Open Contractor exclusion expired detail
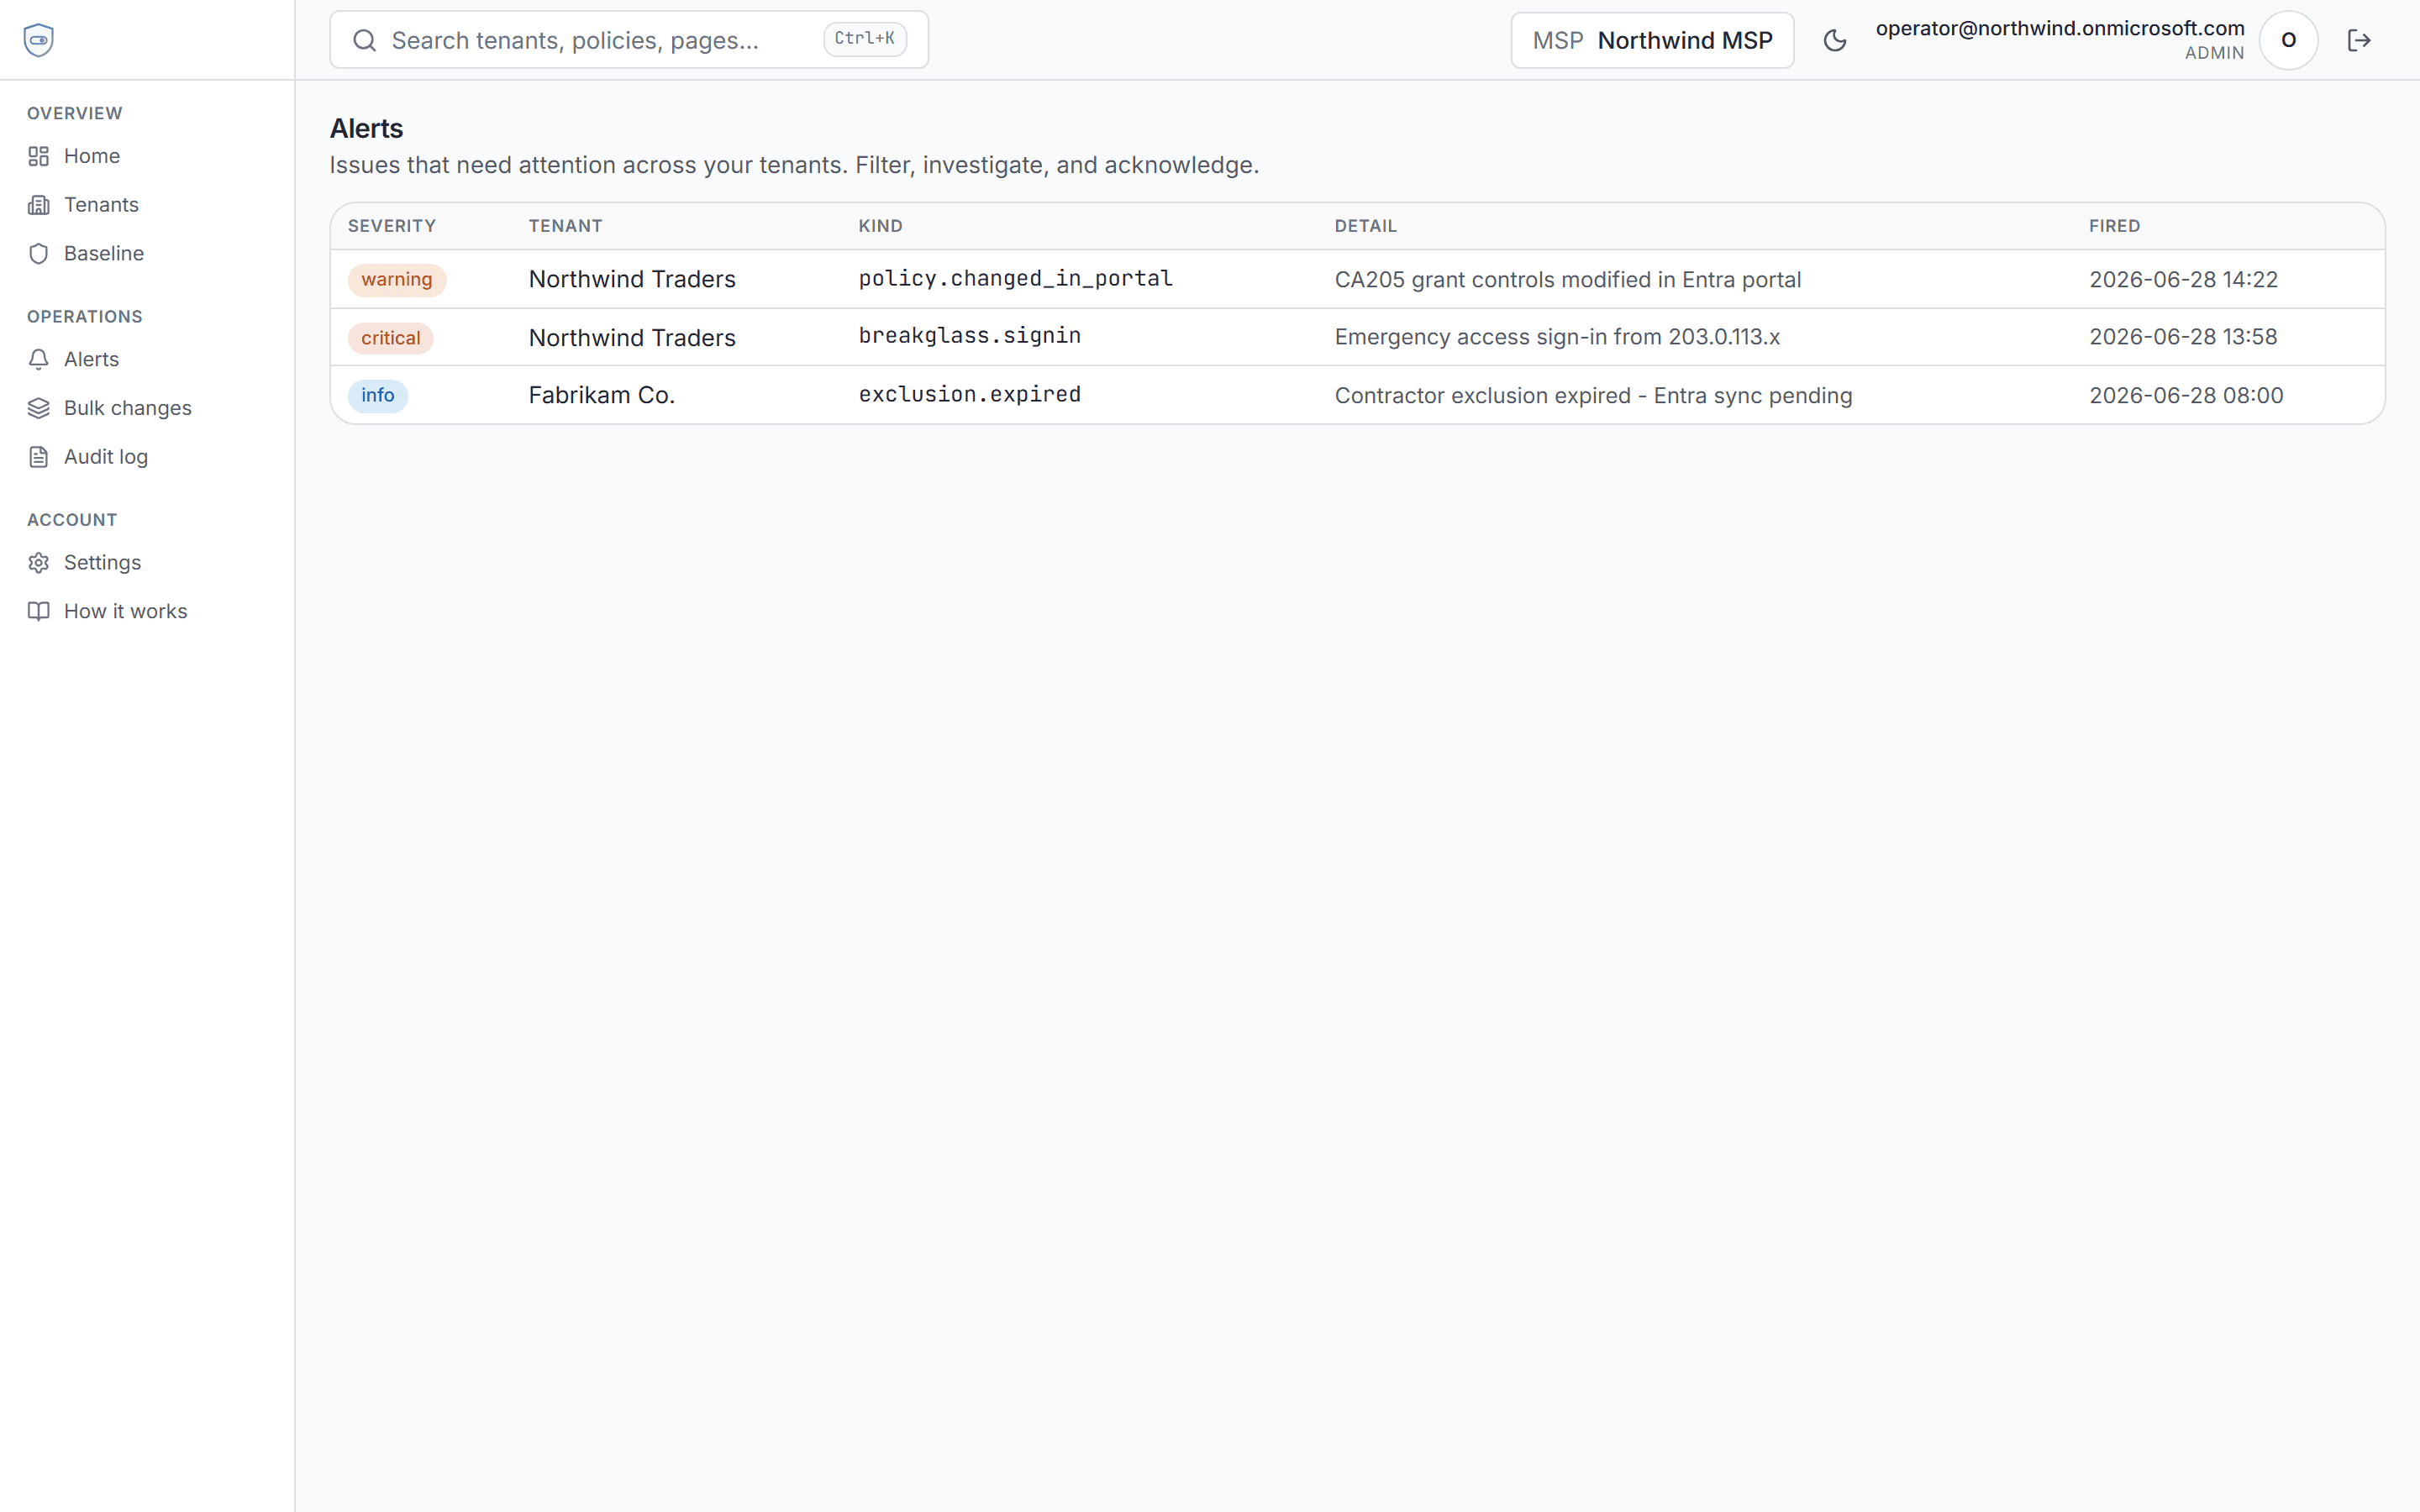This screenshot has height=1512, width=2420. coord(1593,396)
